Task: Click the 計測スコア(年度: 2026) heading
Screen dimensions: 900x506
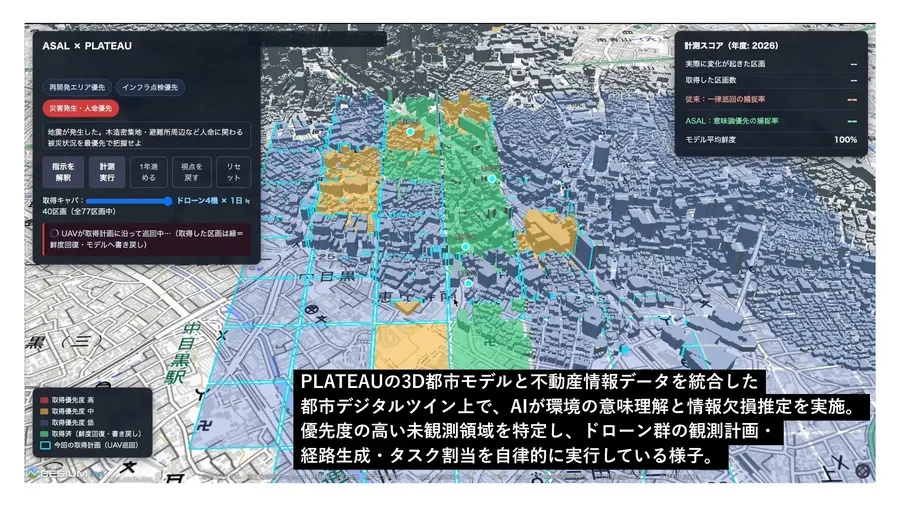Action: coord(731,46)
